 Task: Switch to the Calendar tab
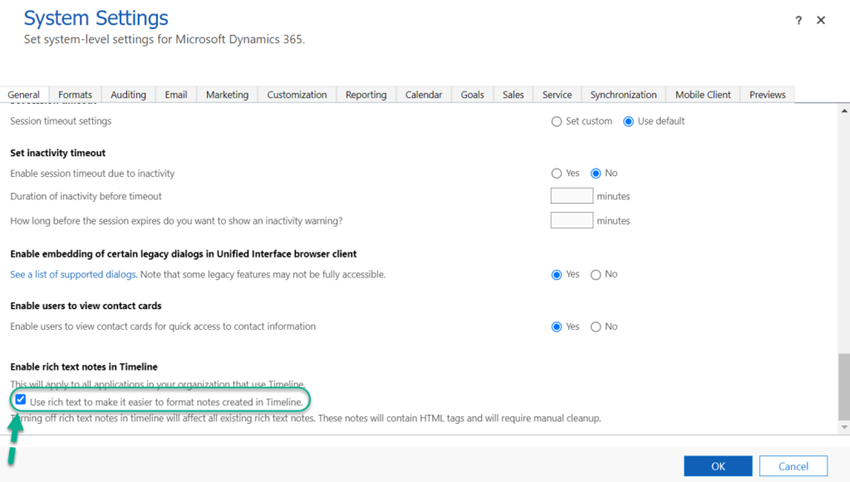pos(423,94)
